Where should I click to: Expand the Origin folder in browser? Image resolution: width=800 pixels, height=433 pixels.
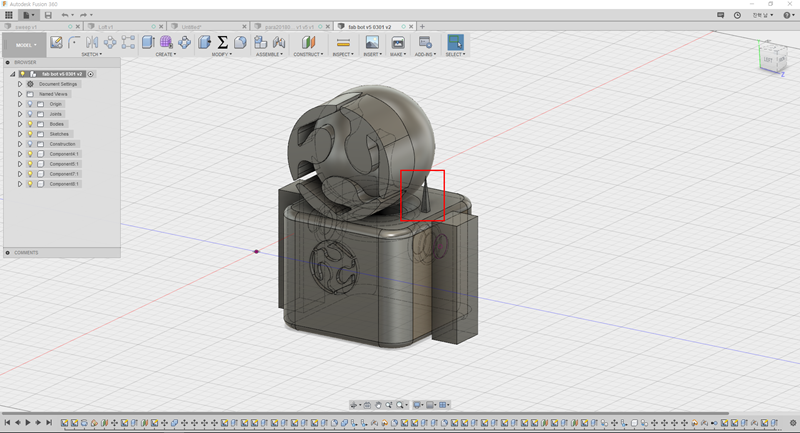pyautogui.click(x=19, y=104)
